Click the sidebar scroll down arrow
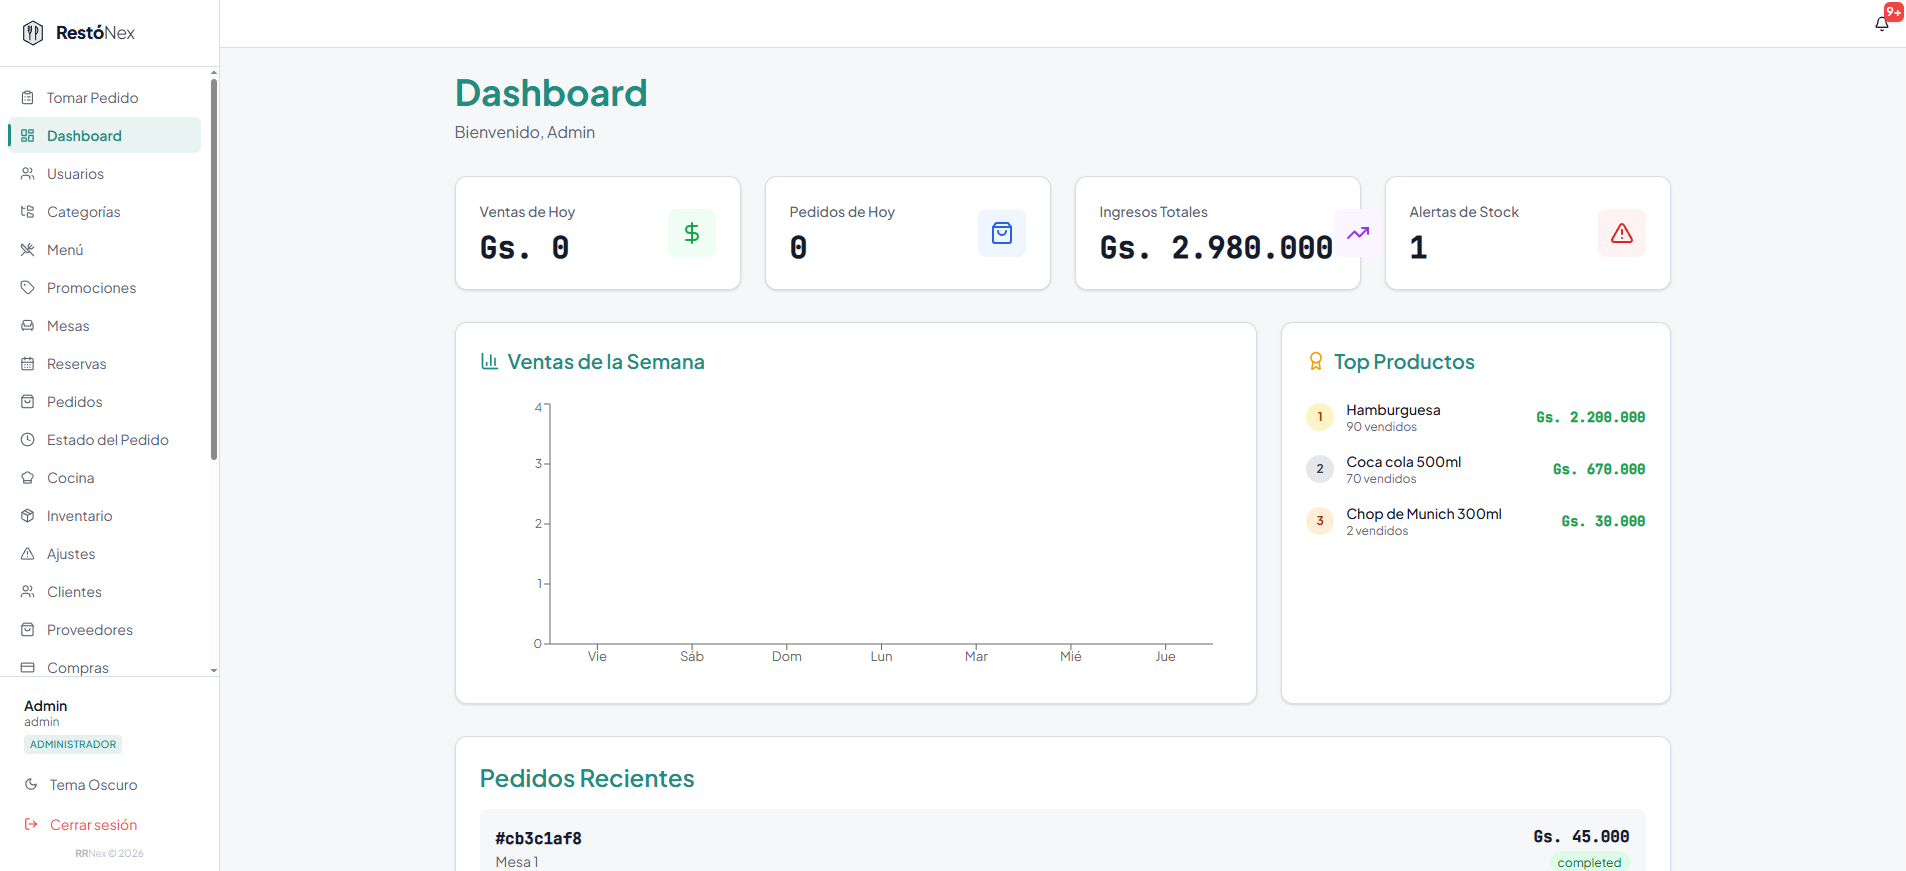Screen dimensions: 1906x871 tap(214, 670)
